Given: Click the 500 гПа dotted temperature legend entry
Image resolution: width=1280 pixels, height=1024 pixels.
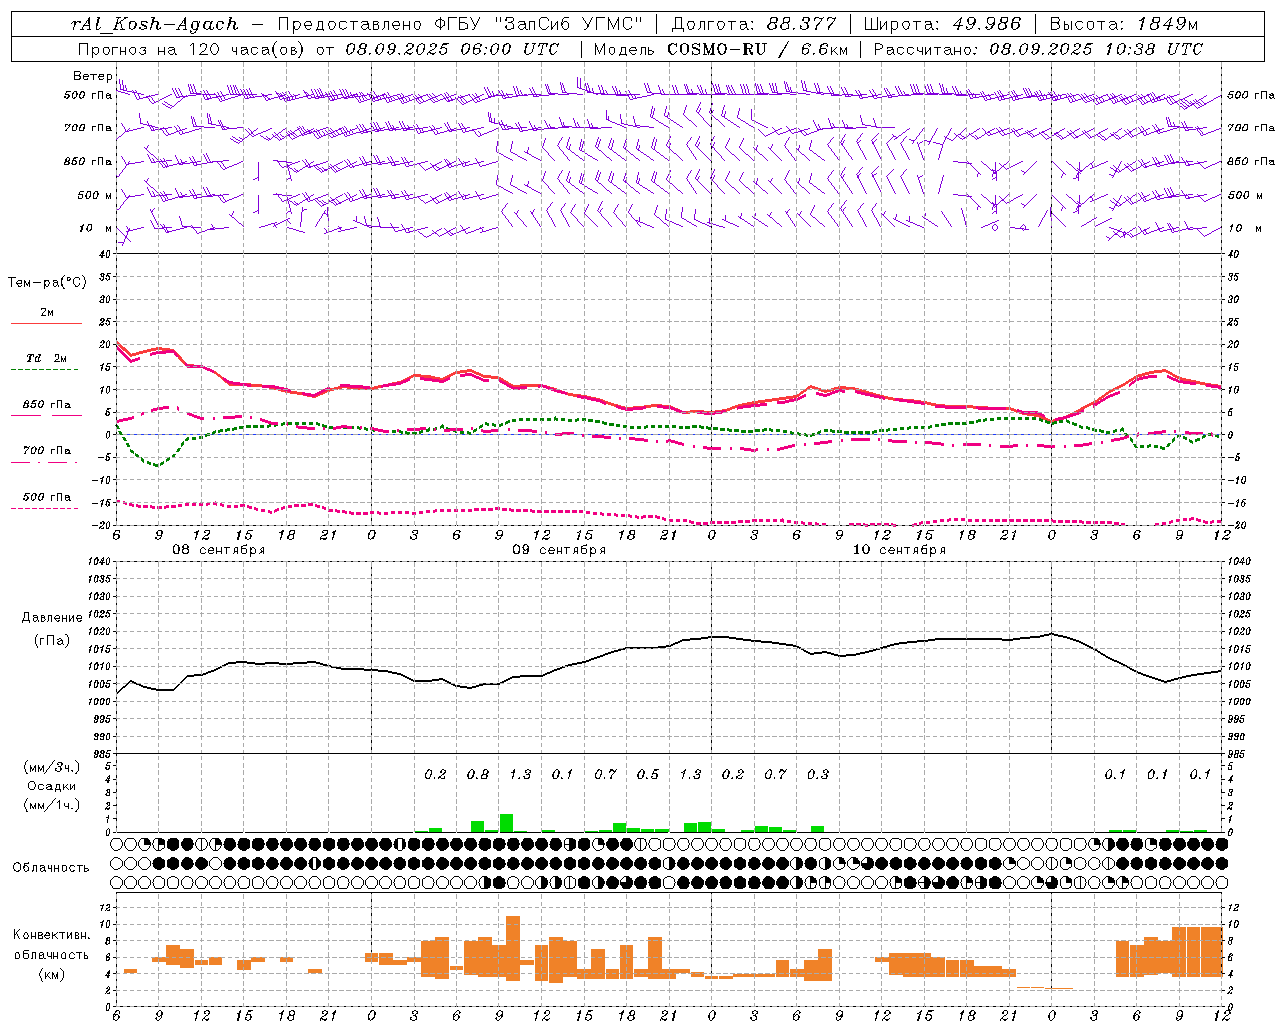Looking at the screenshot, I should (46, 497).
